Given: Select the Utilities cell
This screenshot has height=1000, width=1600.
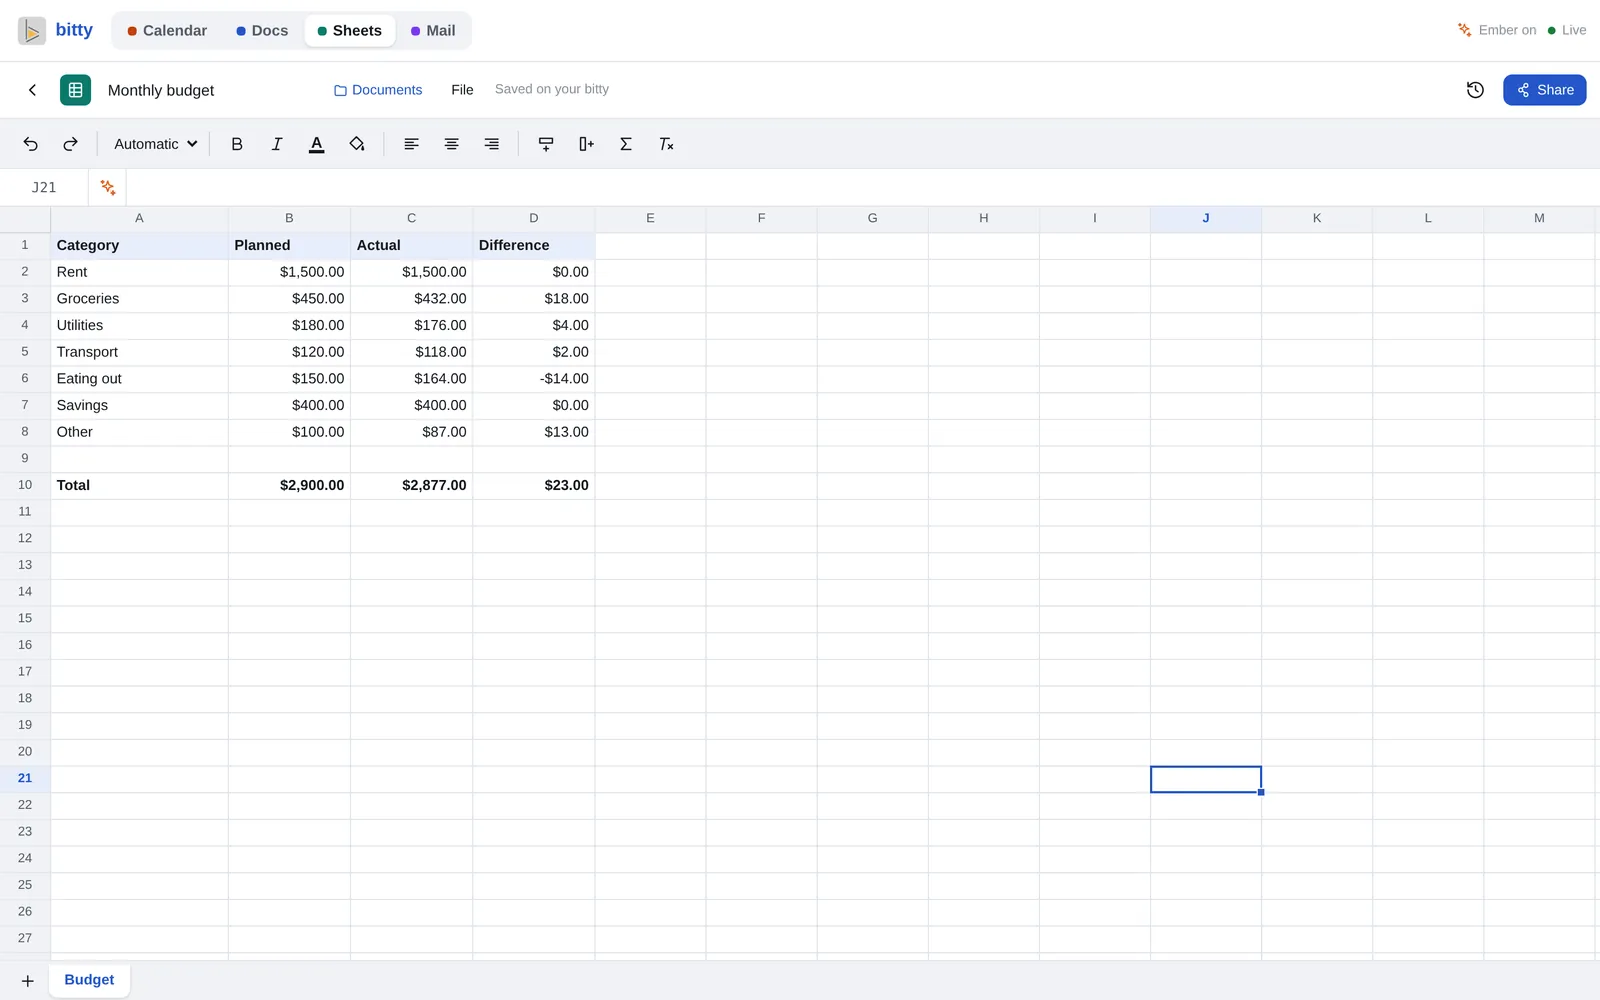Looking at the screenshot, I should click(139, 325).
